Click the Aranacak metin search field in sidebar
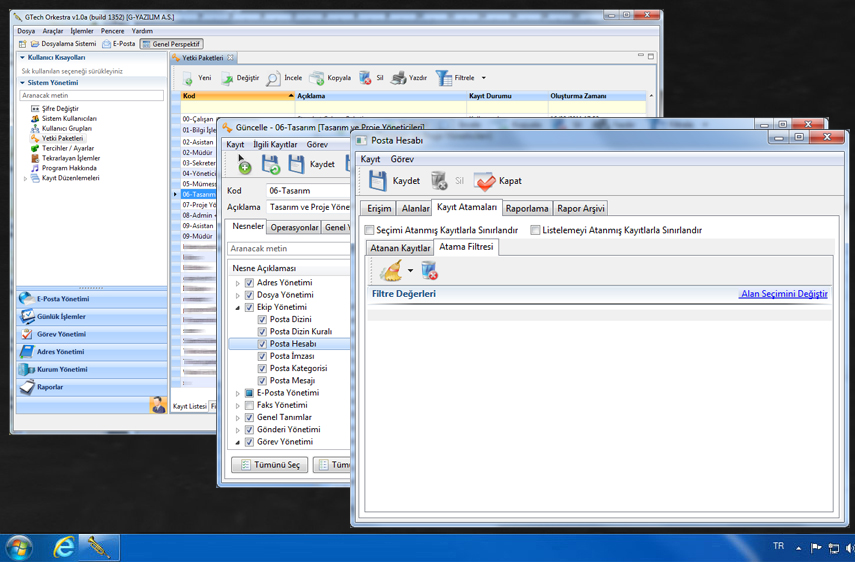 [x=91, y=96]
